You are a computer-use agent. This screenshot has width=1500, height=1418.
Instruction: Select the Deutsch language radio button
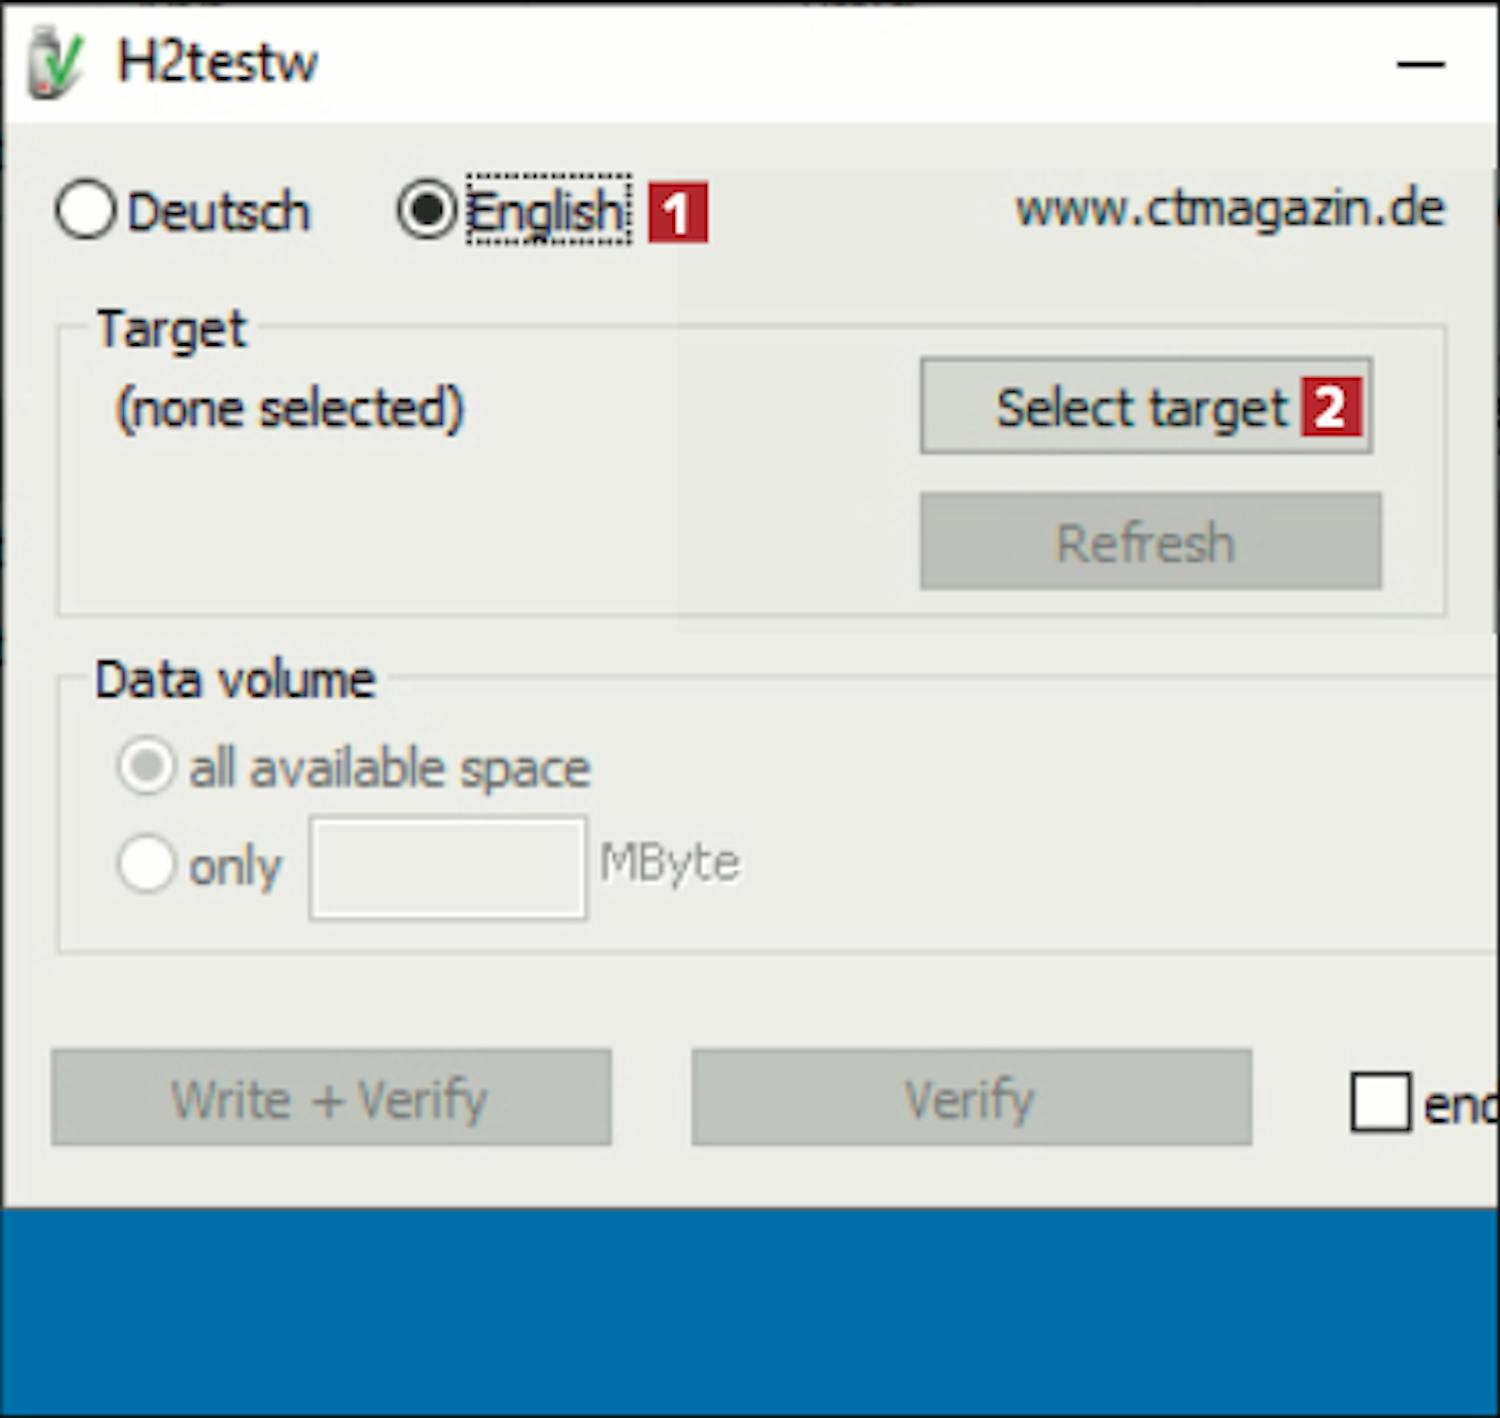86,211
